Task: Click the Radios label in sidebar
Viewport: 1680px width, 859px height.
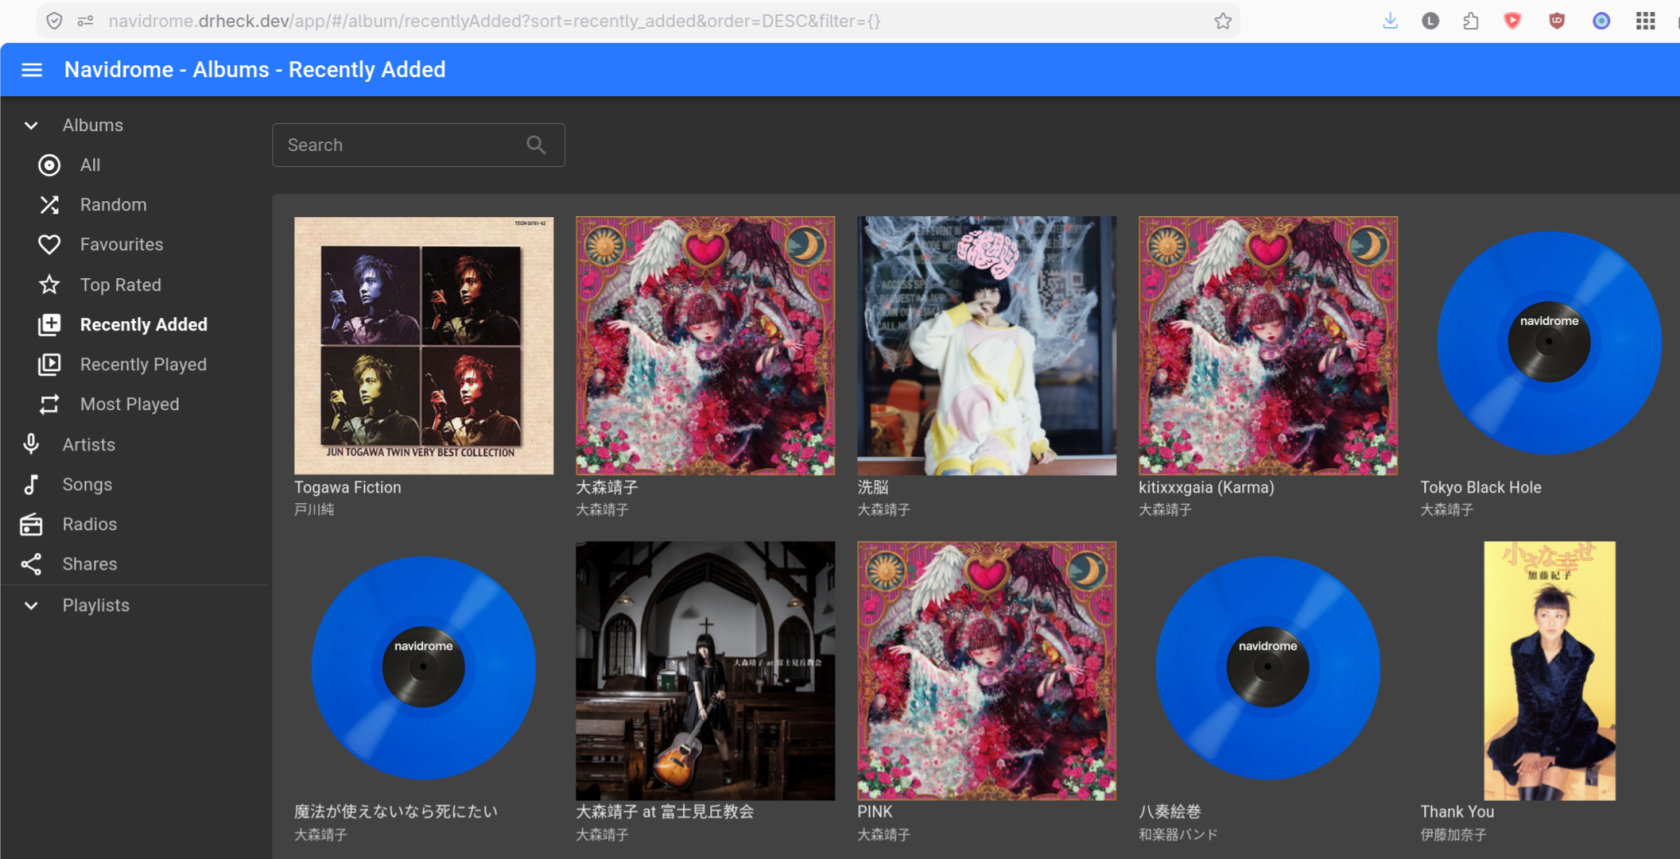Action: 89,525
